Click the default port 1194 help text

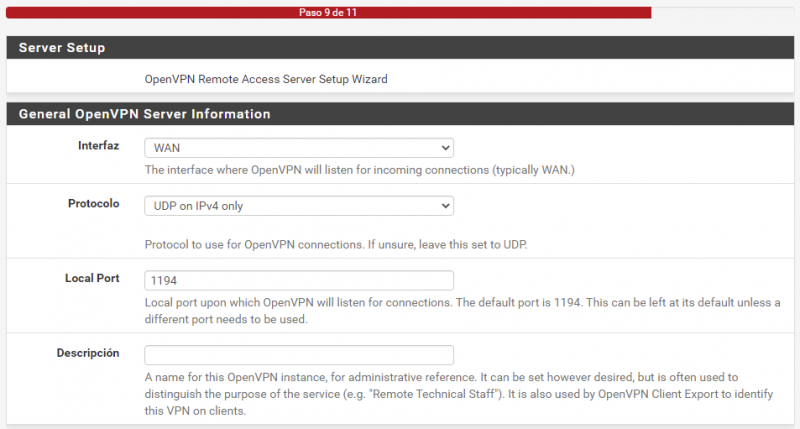click(400, 303)
